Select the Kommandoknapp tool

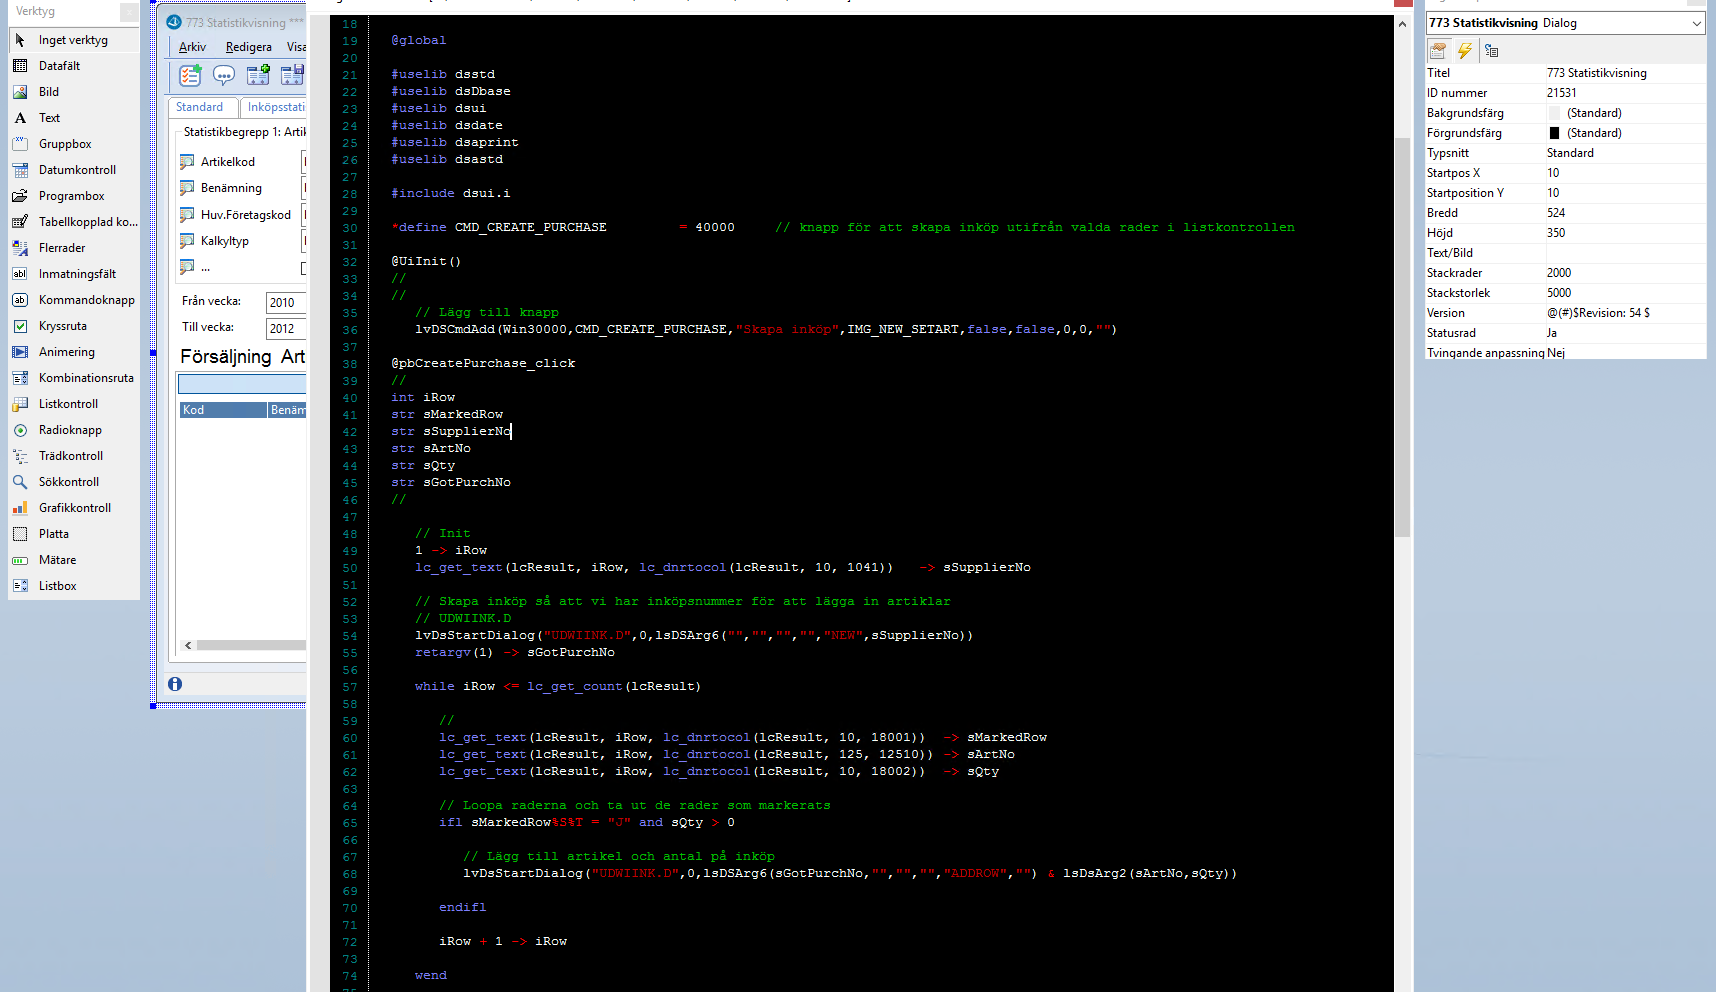point(86,300)
